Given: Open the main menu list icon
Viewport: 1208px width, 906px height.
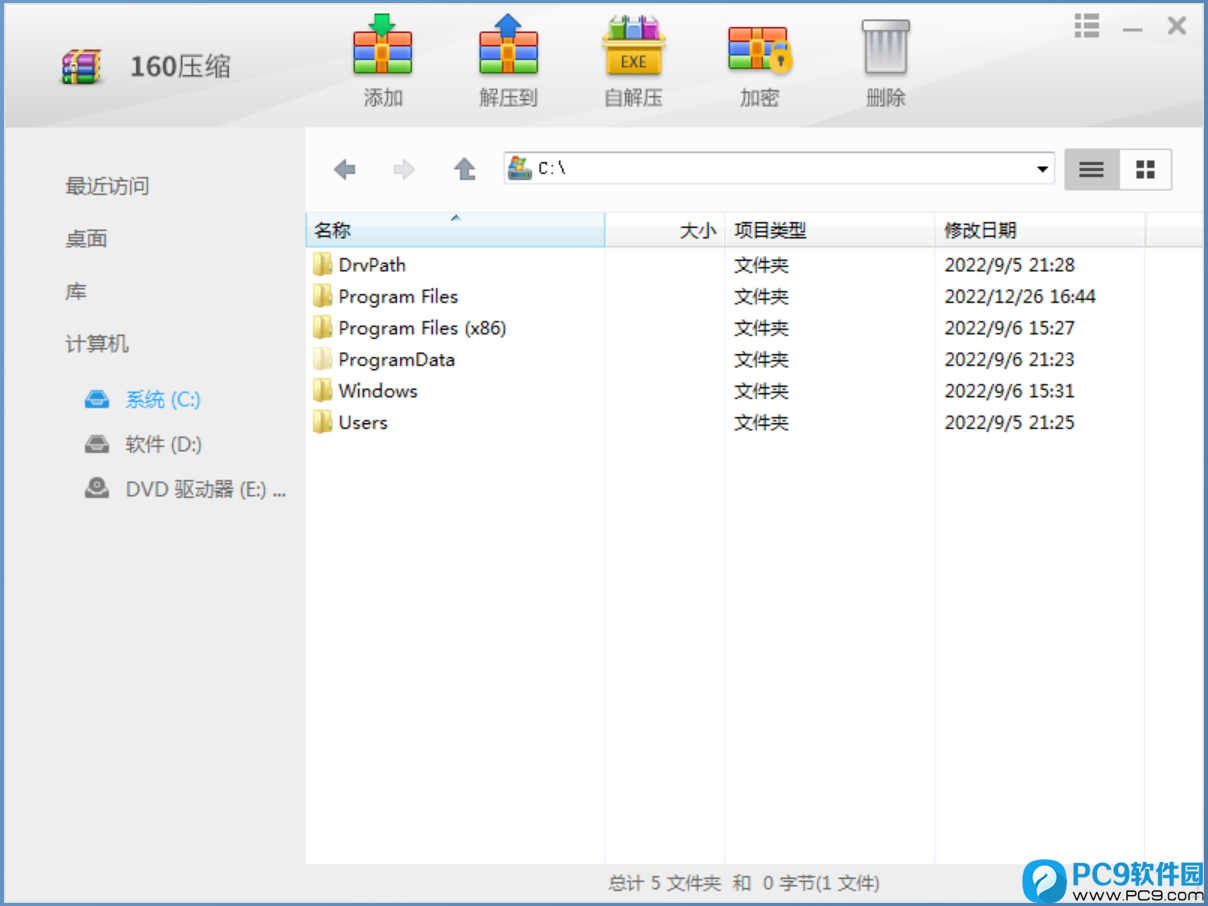Looking at the screenshot, I should point(1087,26).
